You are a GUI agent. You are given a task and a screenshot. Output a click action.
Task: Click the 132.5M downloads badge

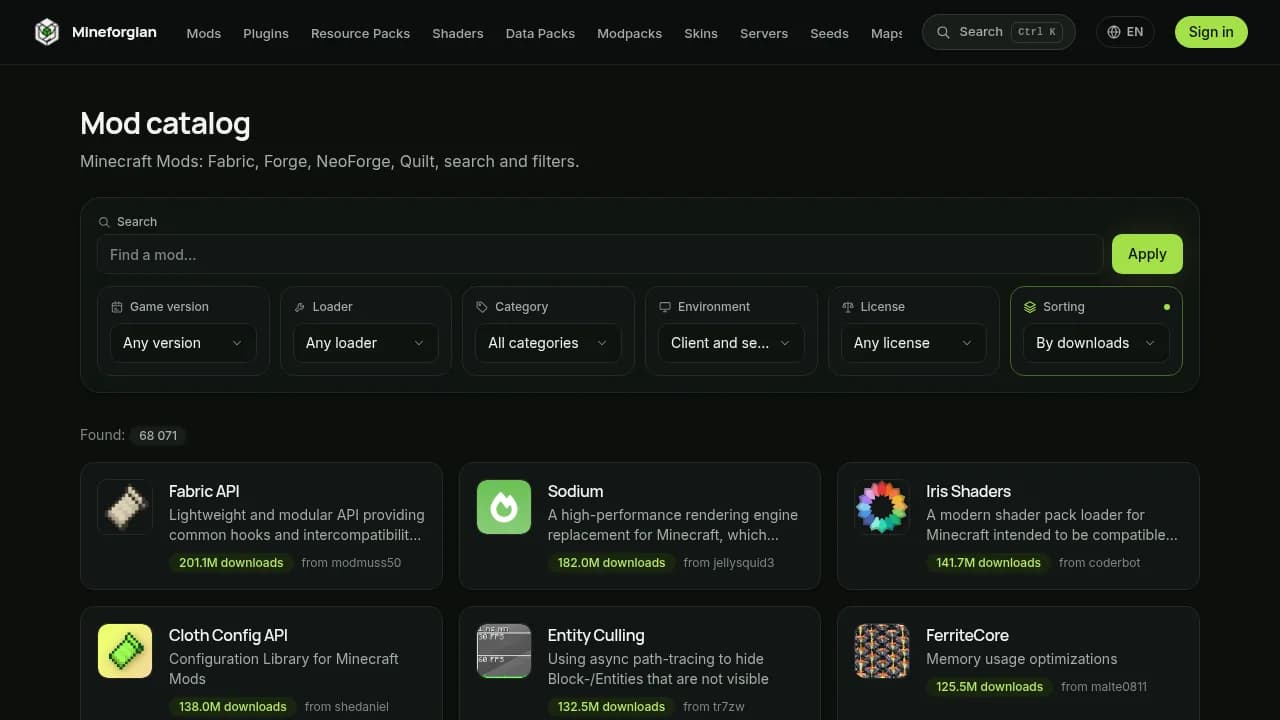point(611,707)
